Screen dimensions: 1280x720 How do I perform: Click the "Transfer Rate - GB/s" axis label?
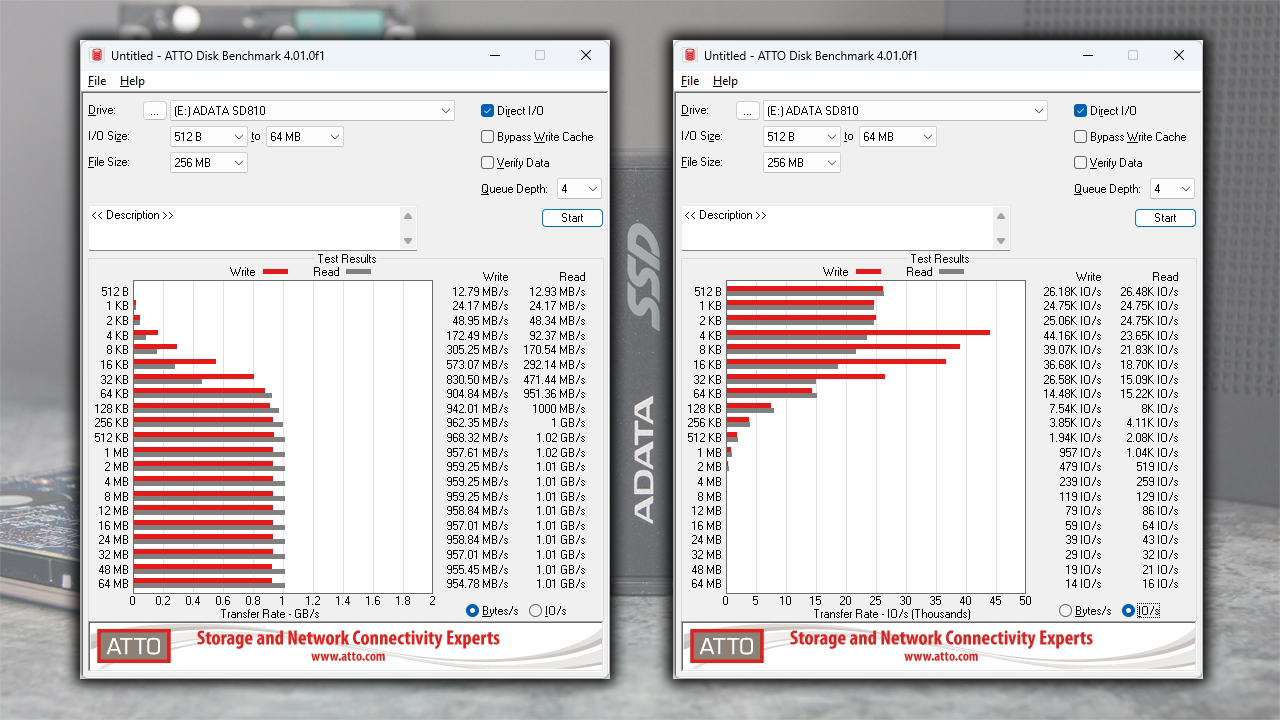270,614
